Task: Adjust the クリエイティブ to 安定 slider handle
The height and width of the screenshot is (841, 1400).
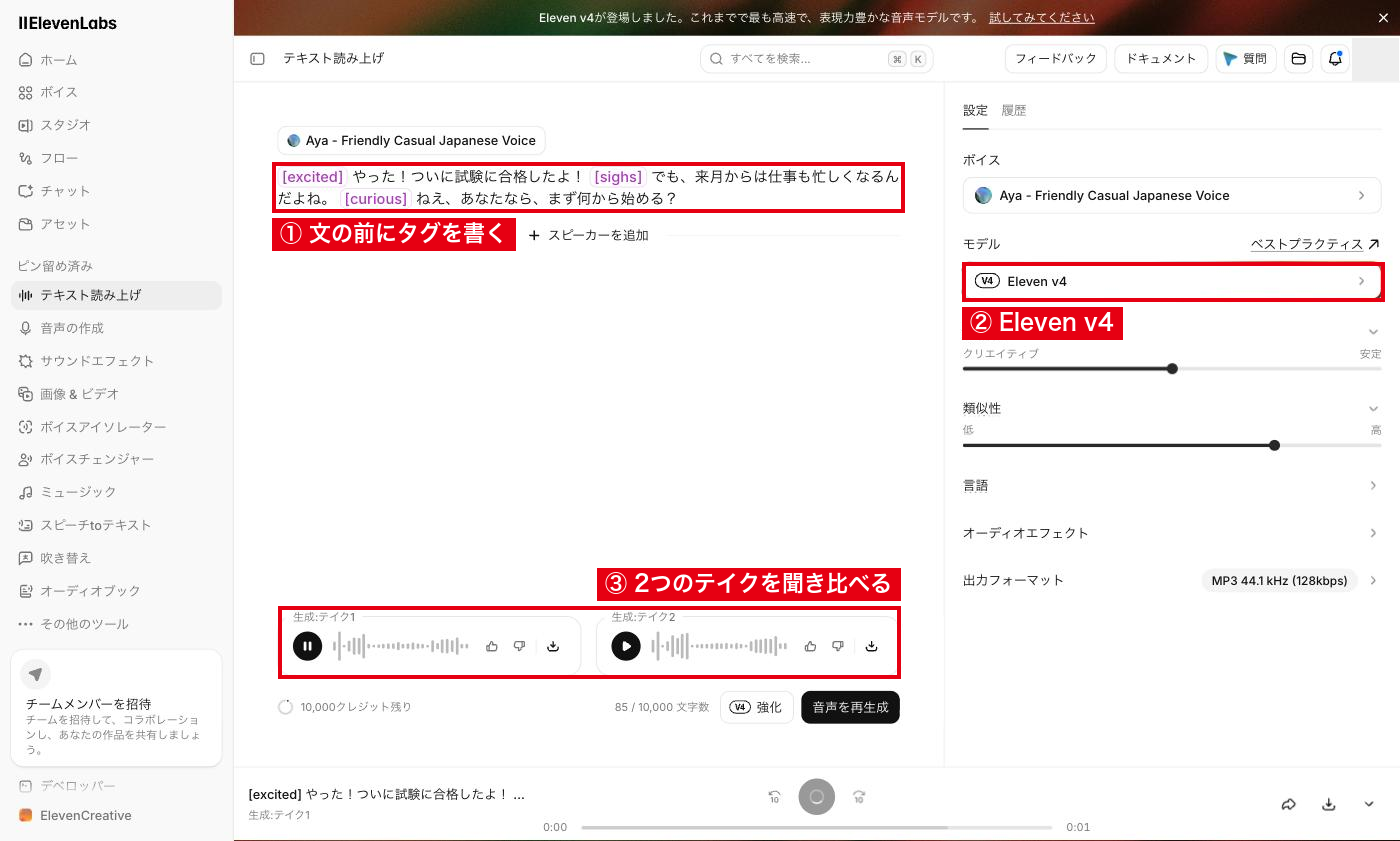Action: pyautogui.click(x=1172, y=368)
